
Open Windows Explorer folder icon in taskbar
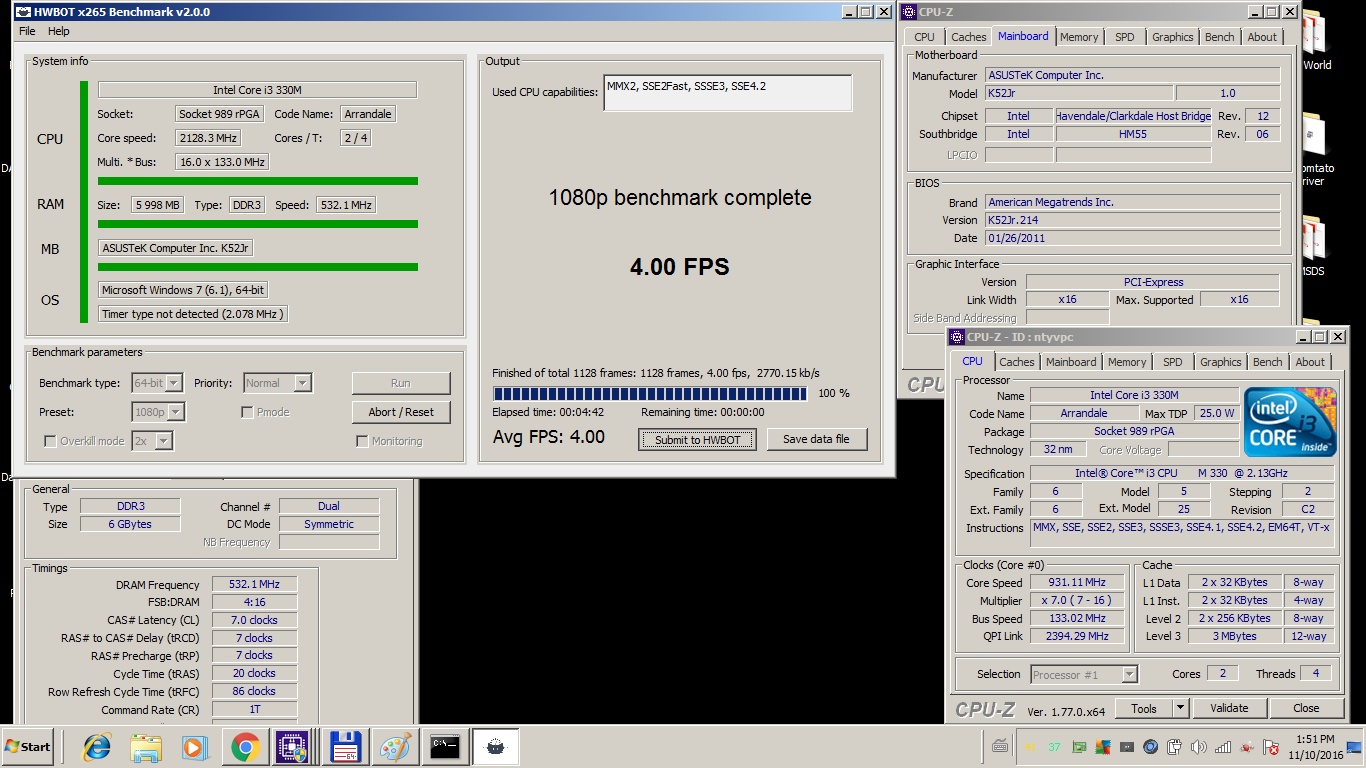click(x=147, y=747)
